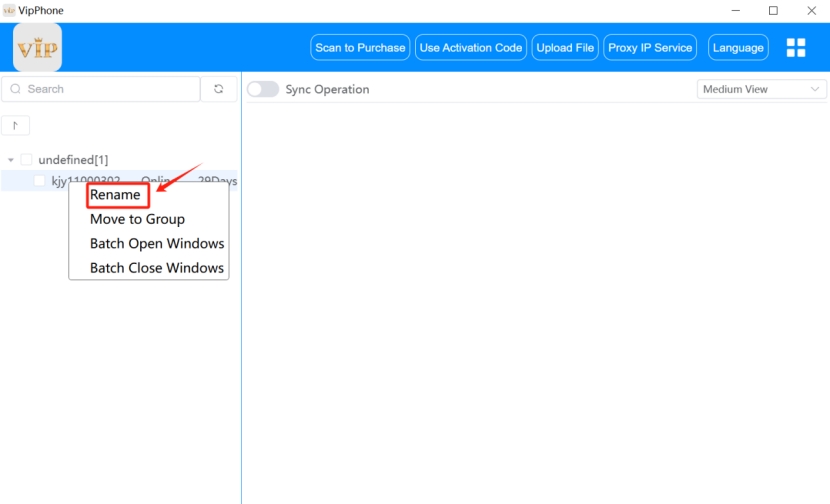Click the magnifier icon in Search box
This screenshot has height=504, width=830.
16,89
